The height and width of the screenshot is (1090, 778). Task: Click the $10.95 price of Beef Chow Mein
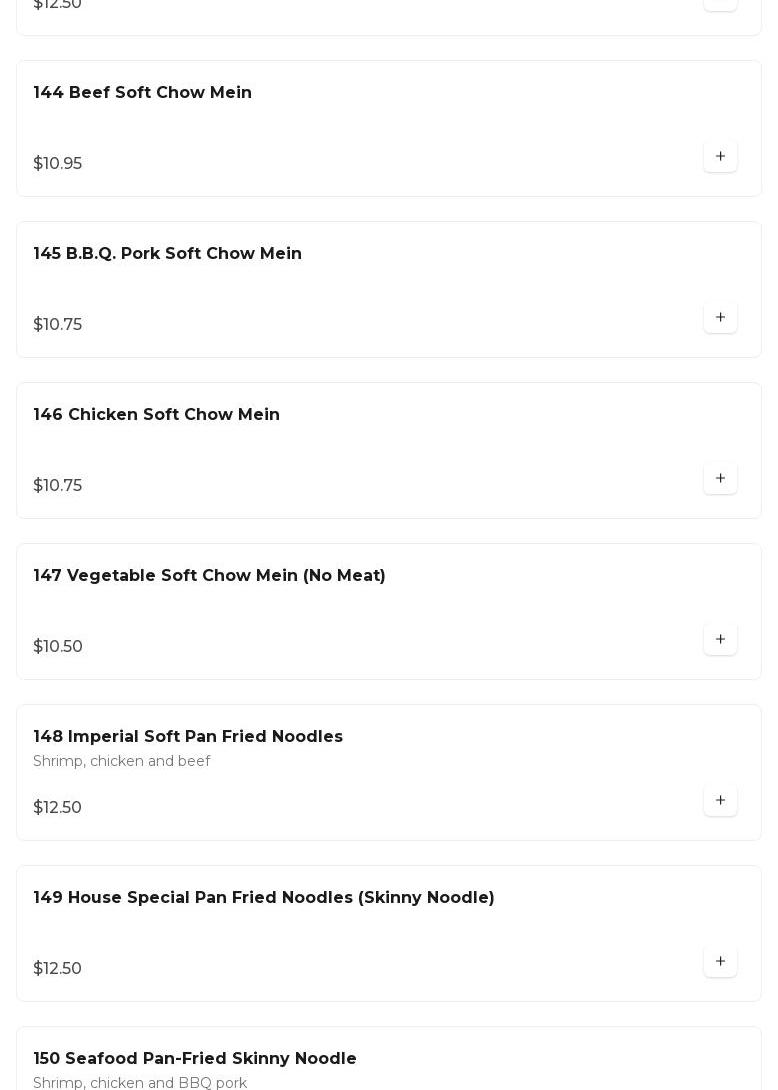57,163
